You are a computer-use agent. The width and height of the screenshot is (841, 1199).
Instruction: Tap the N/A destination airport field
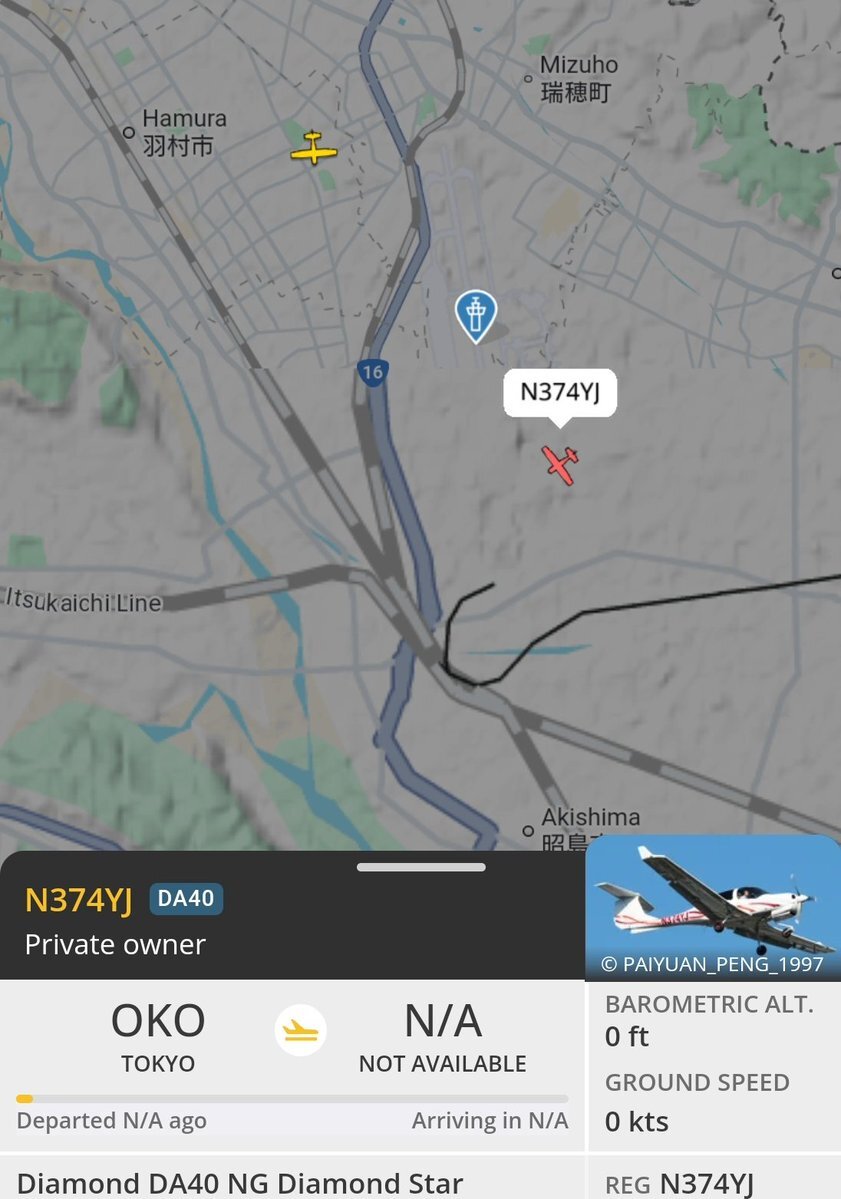(x=443, y=1036)
